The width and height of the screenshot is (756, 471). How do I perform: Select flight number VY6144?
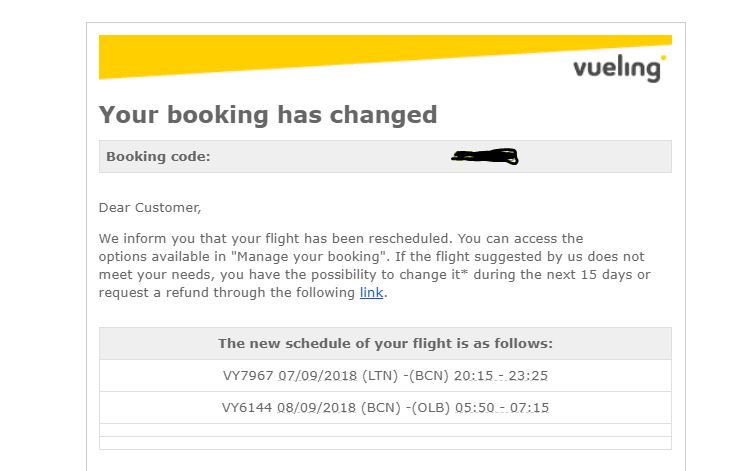click(x=247, y=408)
